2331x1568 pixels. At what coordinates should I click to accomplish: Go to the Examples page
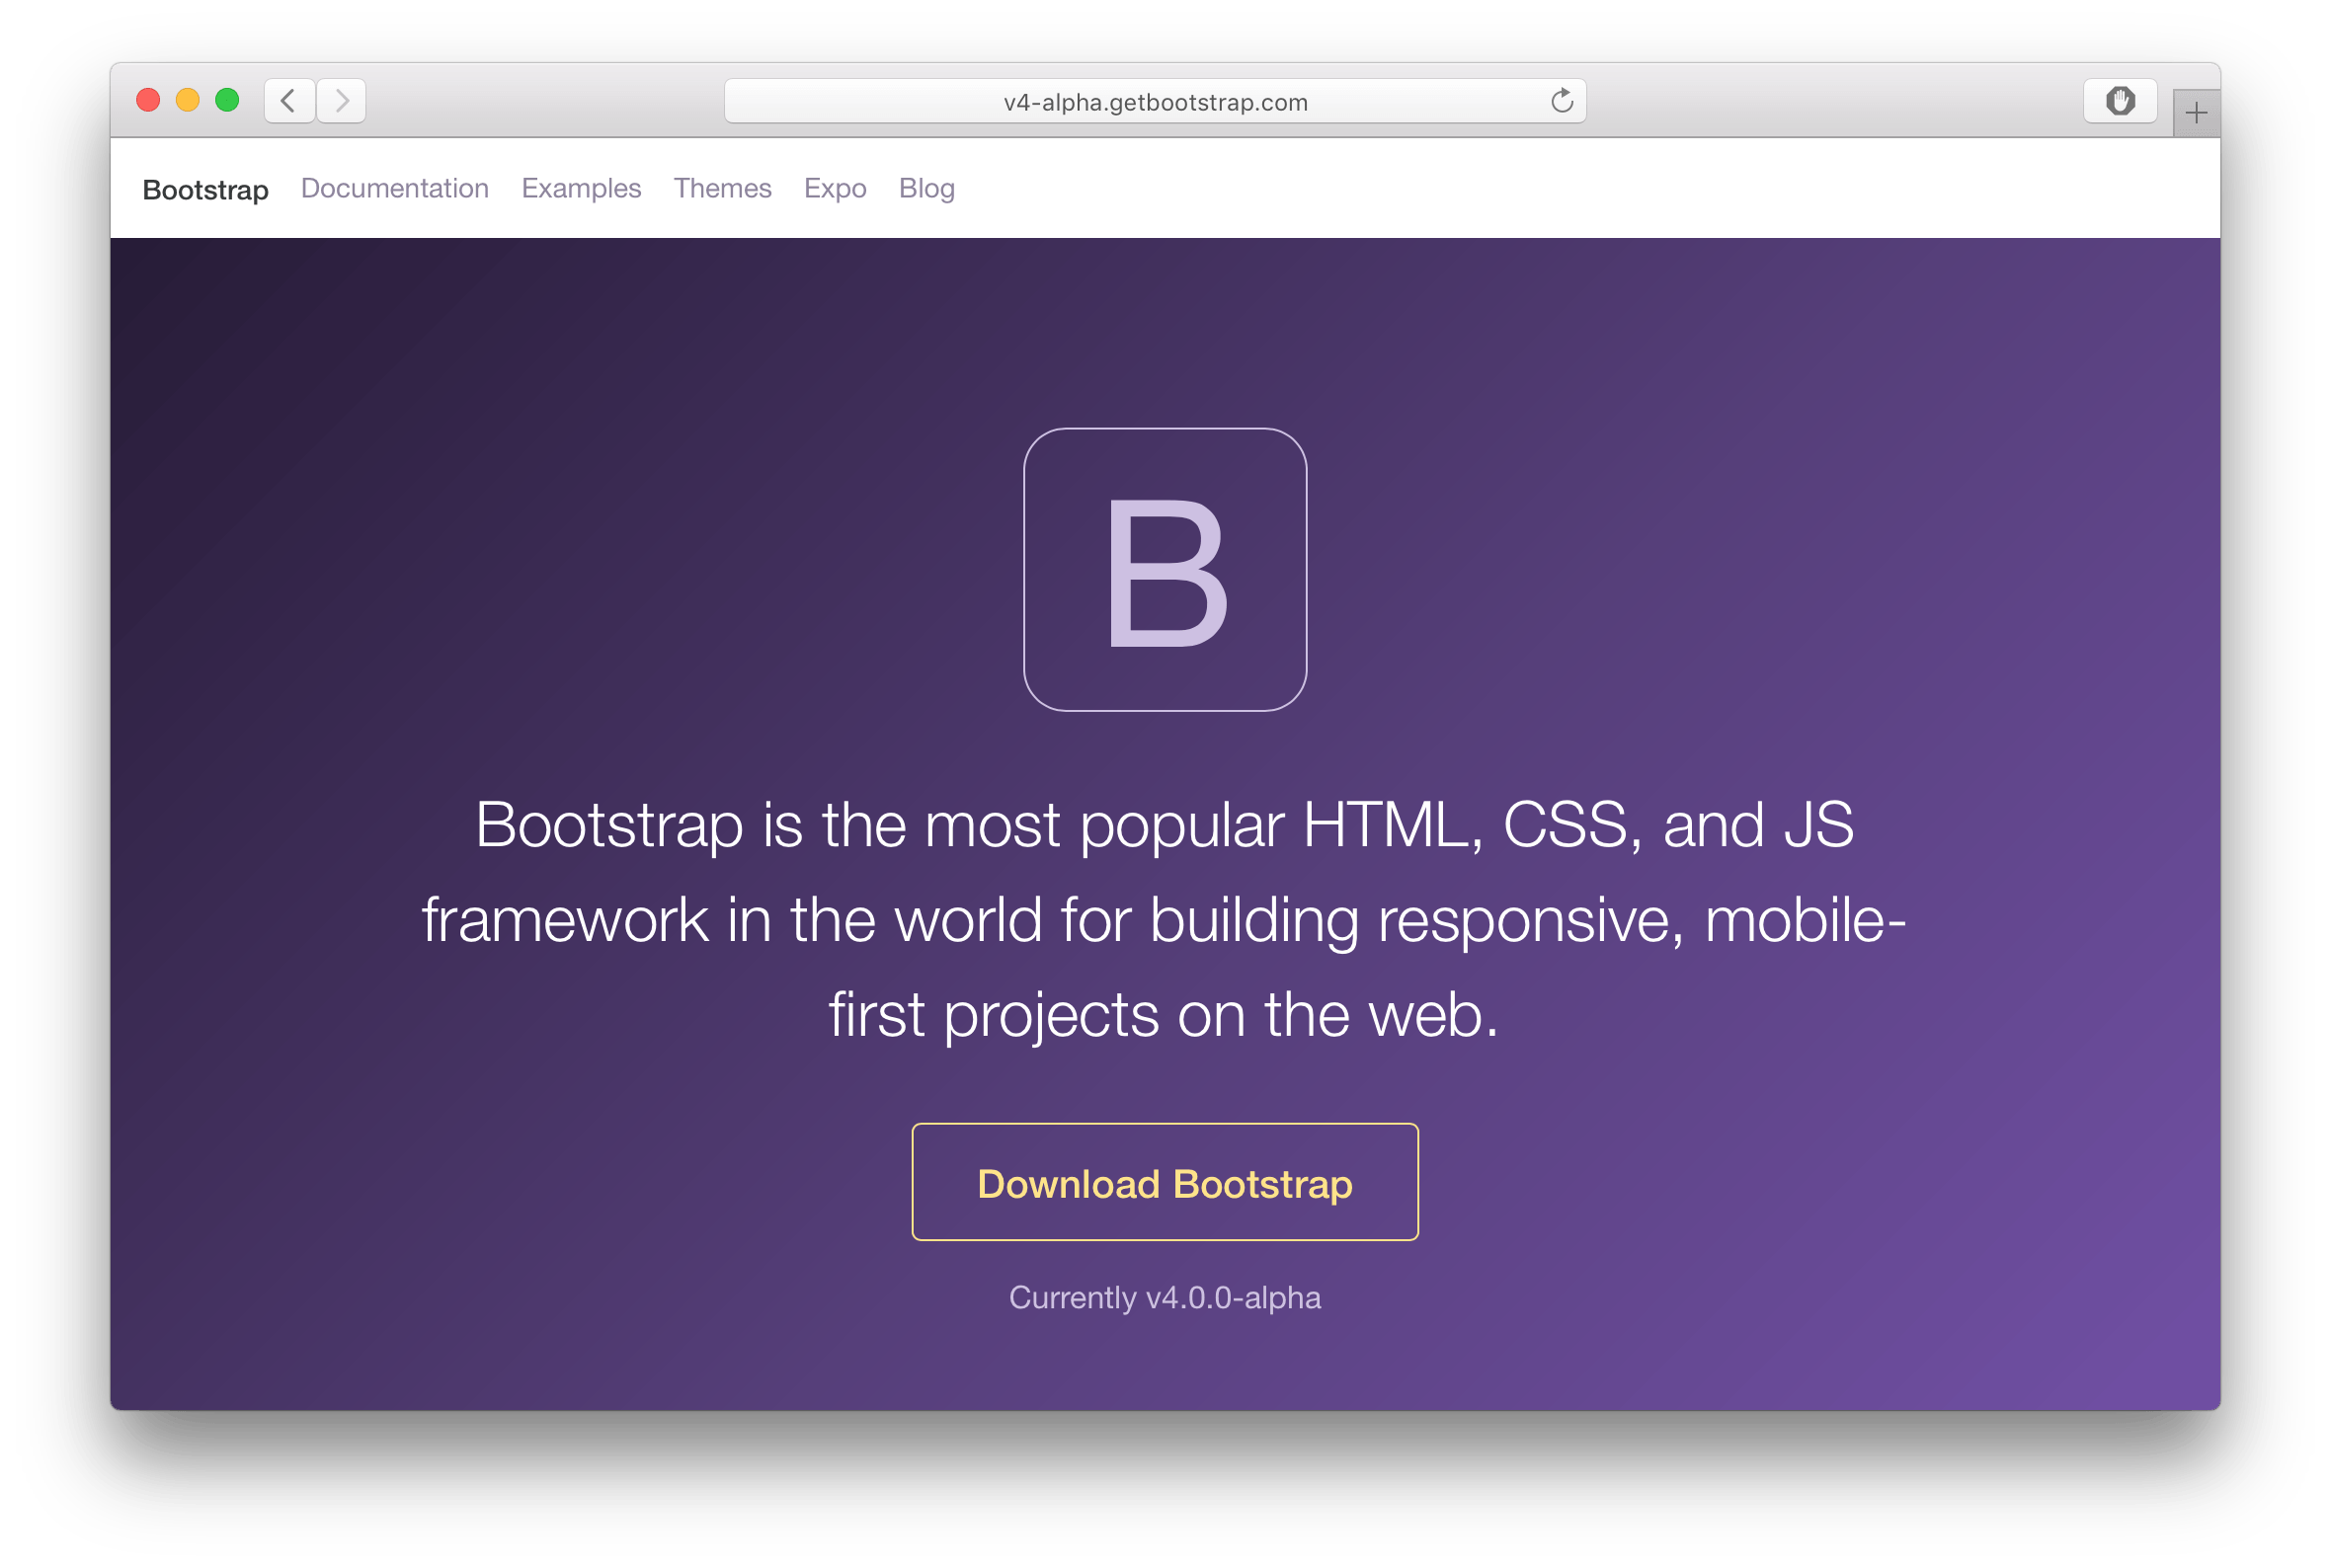tap(581, 188)
